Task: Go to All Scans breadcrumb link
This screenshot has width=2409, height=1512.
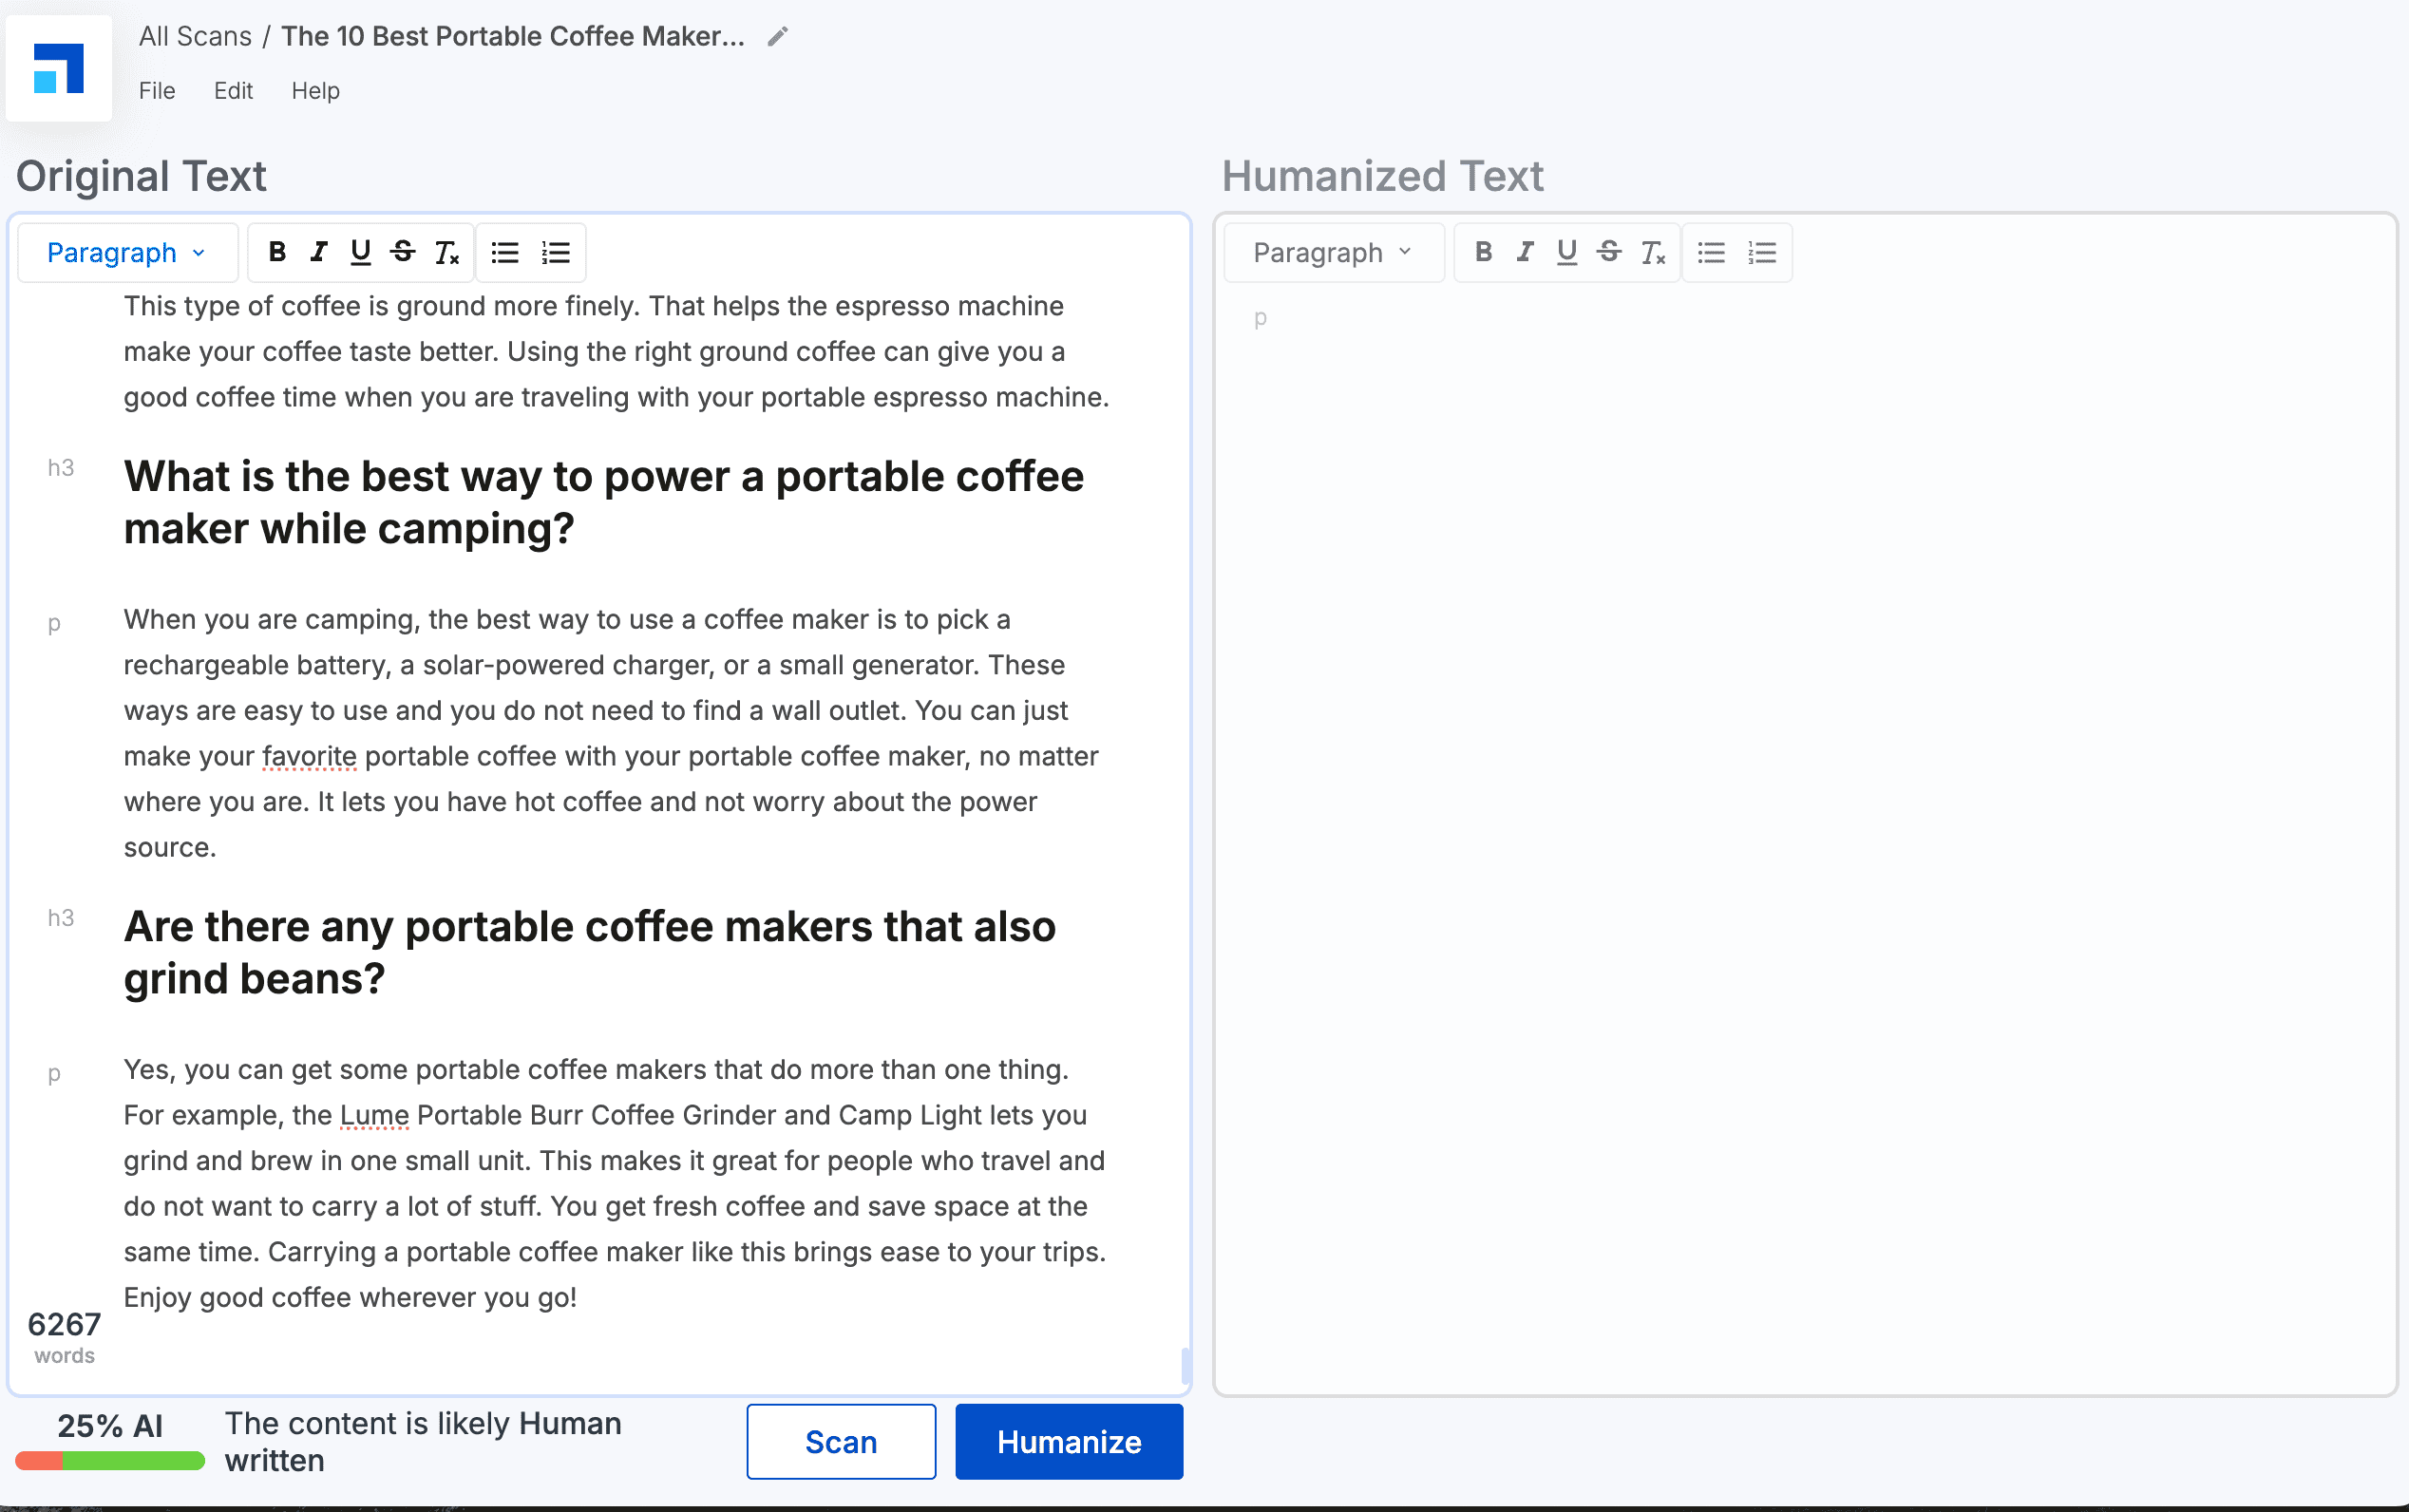Action: click(195, 37)
